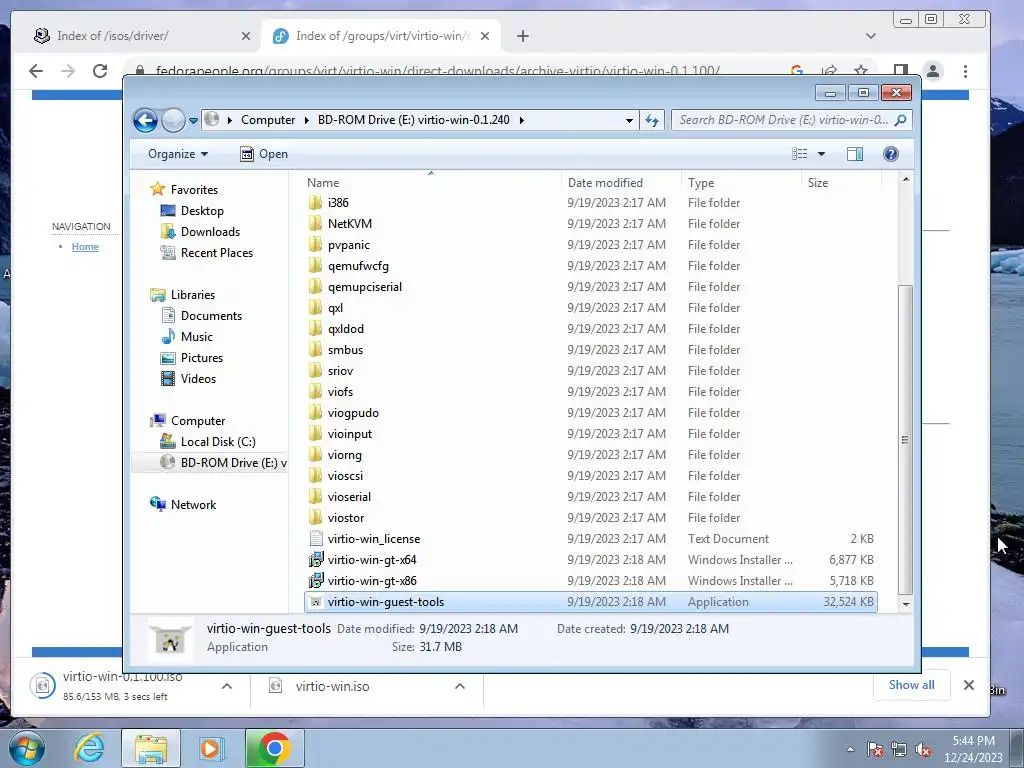Open the Windows Start menu

pos(26,748)
